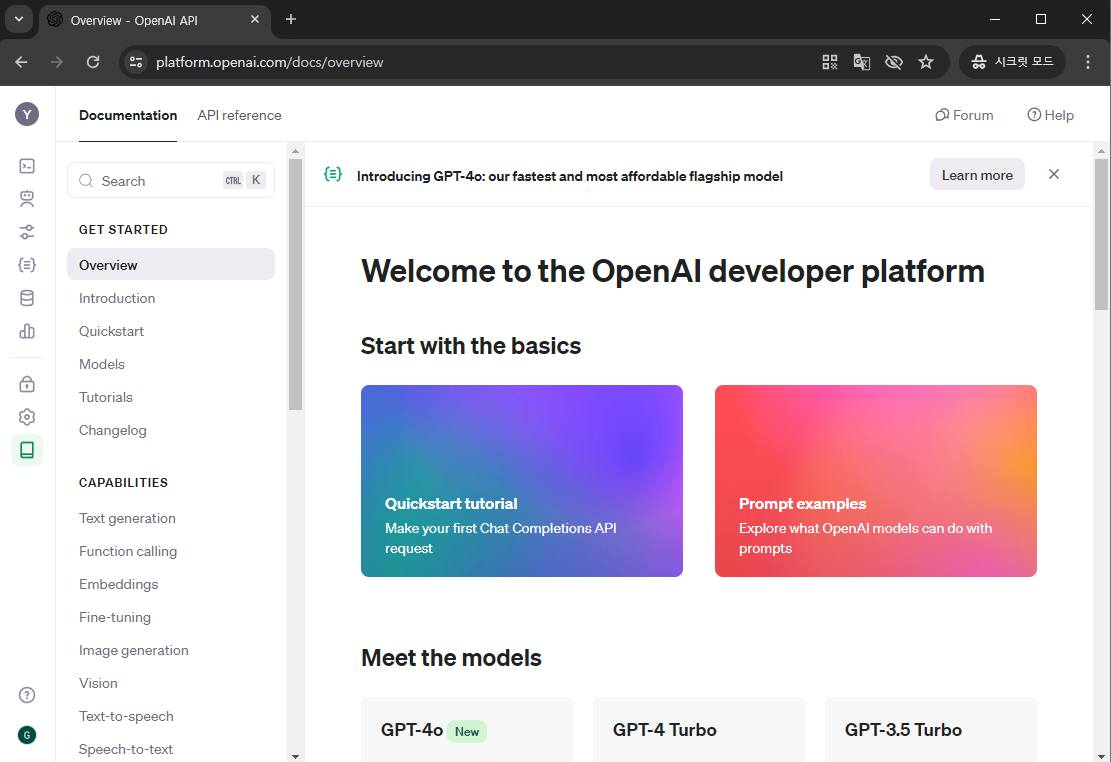Select the Docs book icon

tap(27, 450)
